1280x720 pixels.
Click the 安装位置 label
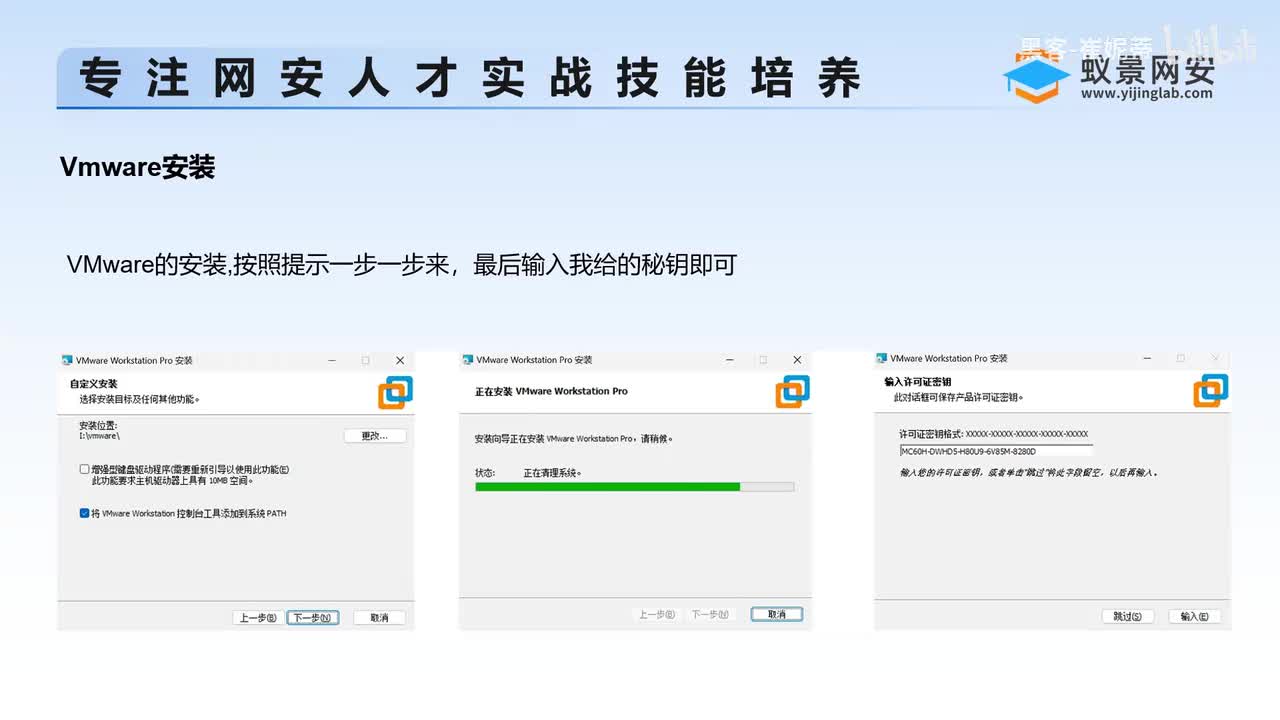click(100, 425)
